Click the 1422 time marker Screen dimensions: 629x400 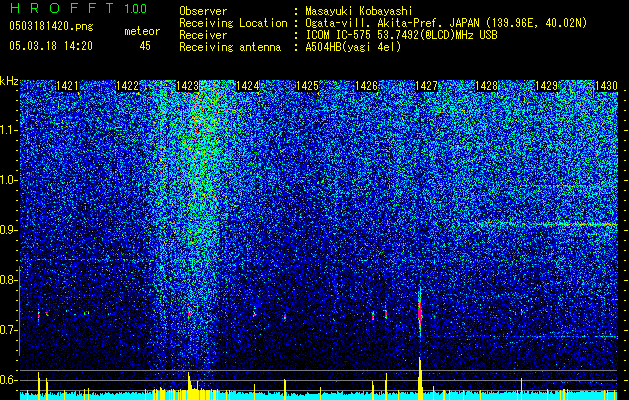click(x=127, y=86)
